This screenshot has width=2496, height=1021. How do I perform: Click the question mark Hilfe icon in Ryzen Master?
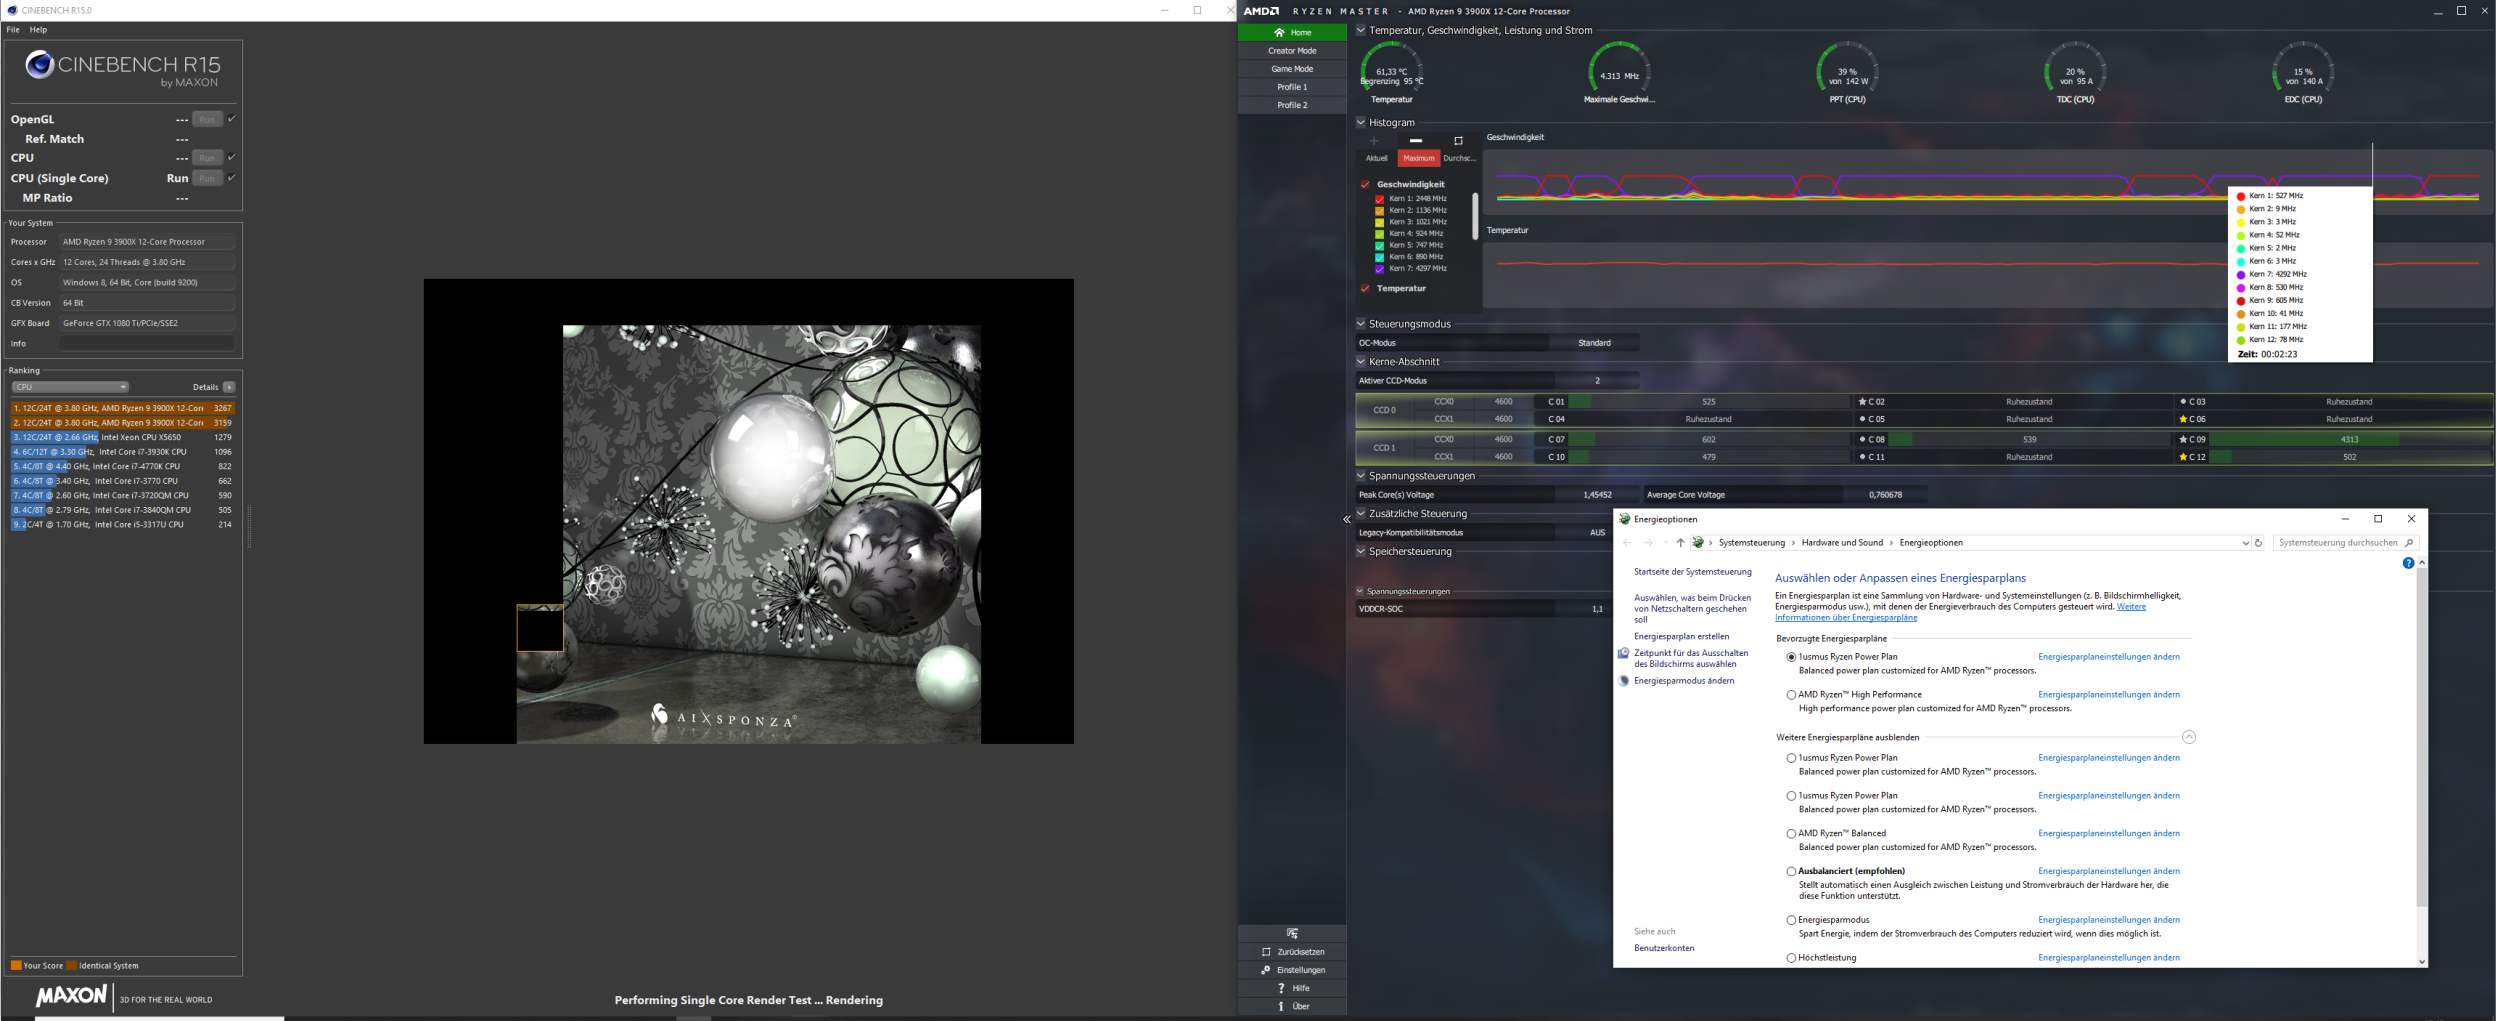click(x=1281, y=988)
